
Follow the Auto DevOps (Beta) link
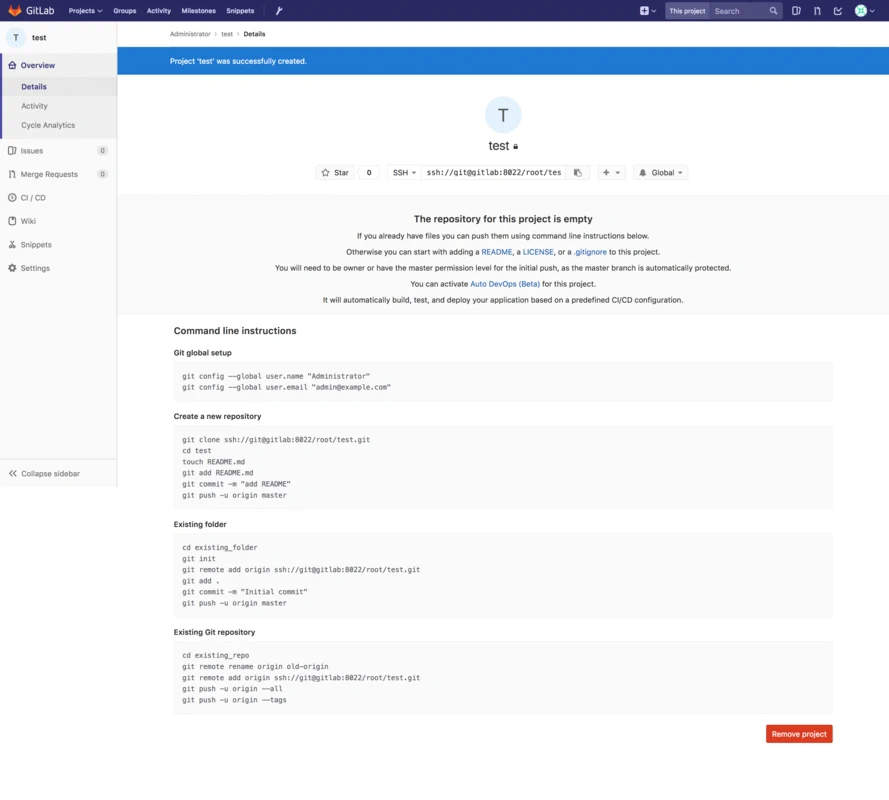click(505, 284)
